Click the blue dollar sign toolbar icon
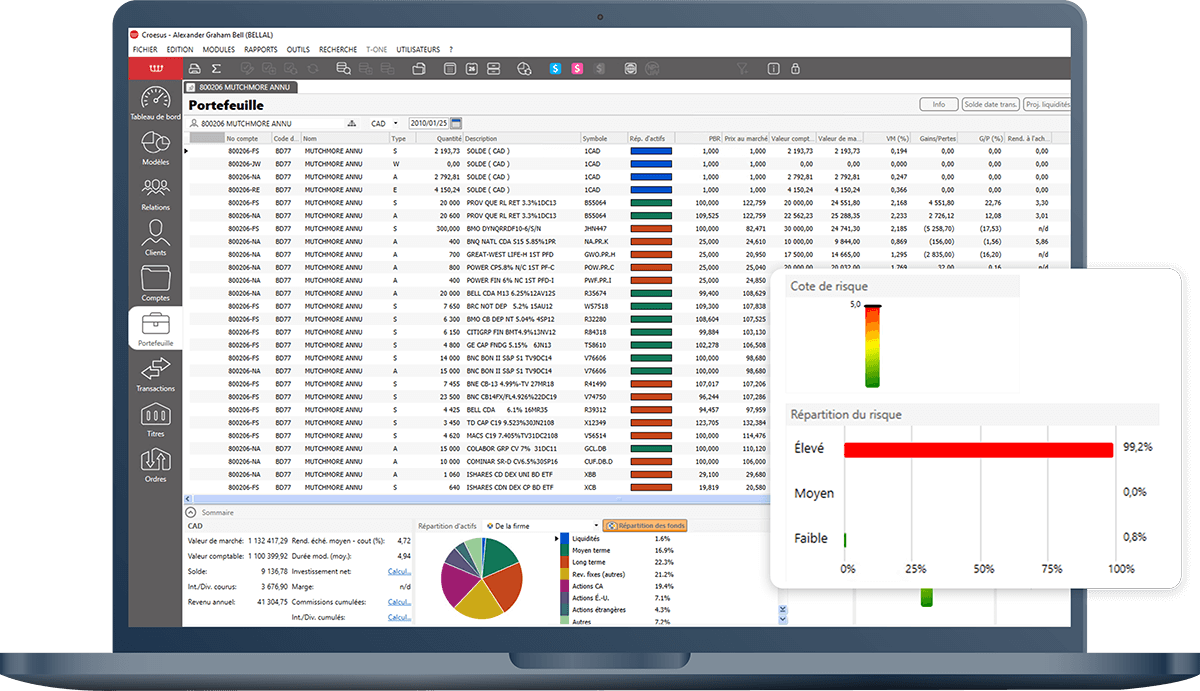Screen dimensions: 1200x691 pyautogui.click(x=555, y=69)
